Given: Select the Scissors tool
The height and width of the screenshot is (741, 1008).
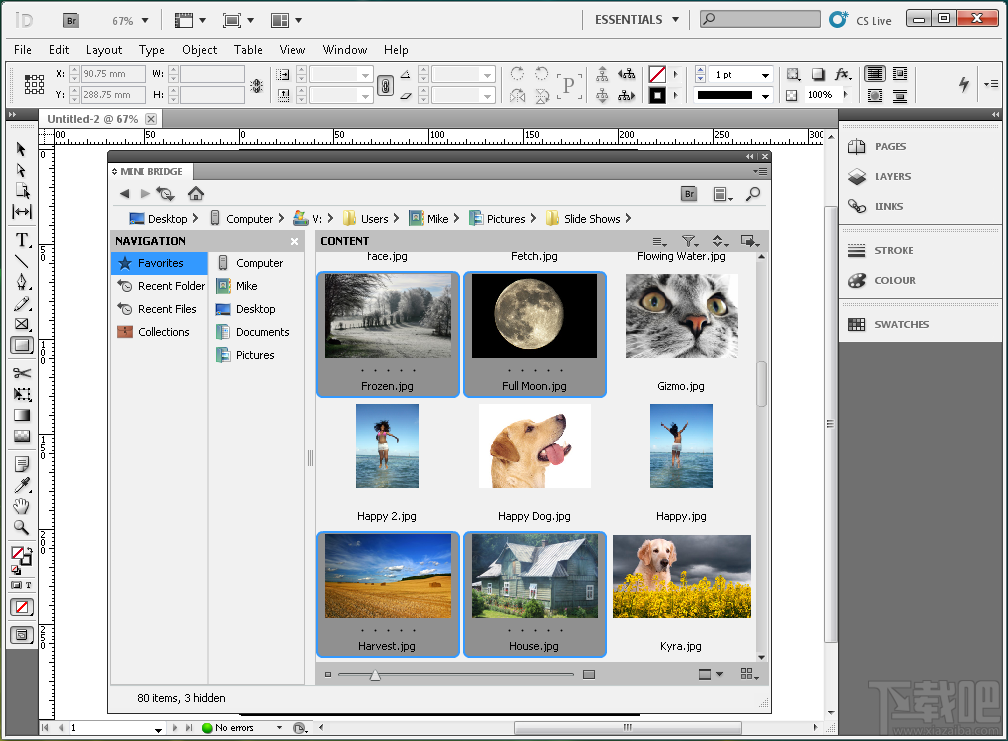Looking at the screenshot, I should [x=21, y=372].
